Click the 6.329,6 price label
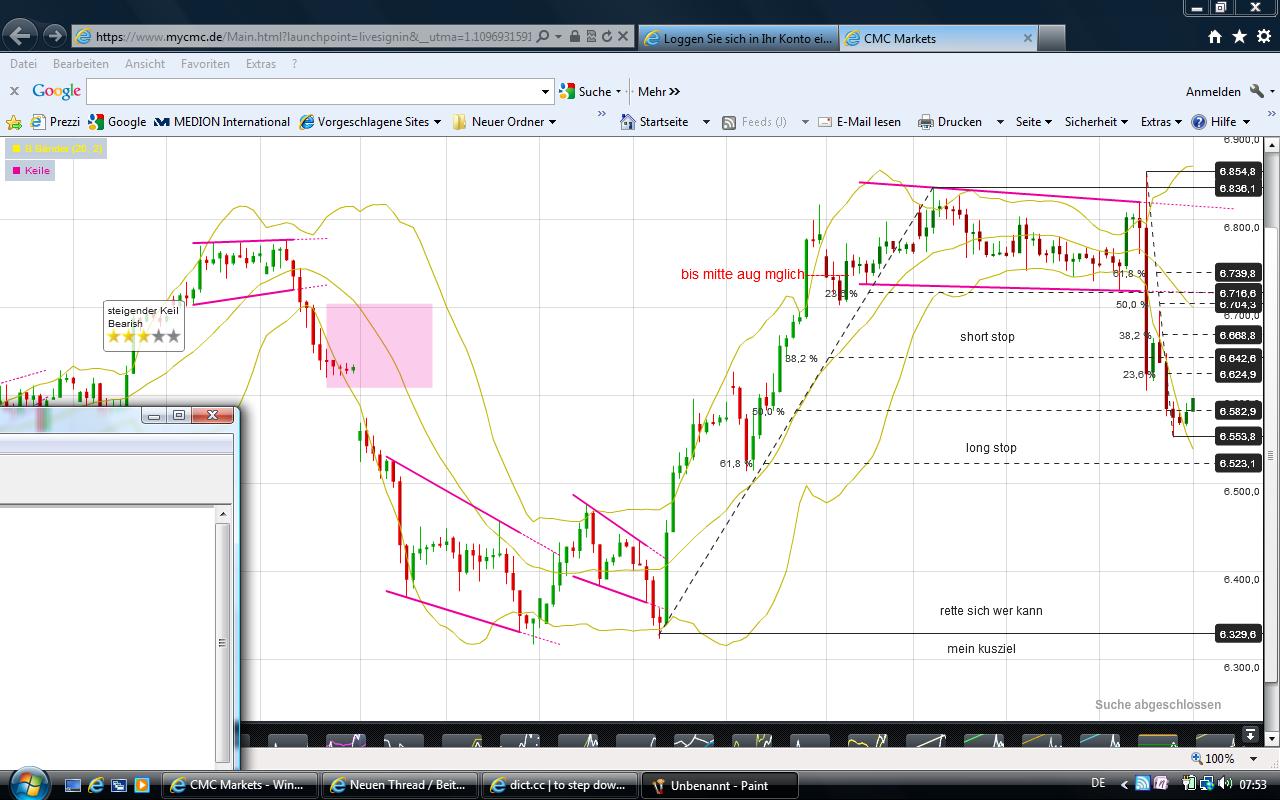 point(1237,634)
